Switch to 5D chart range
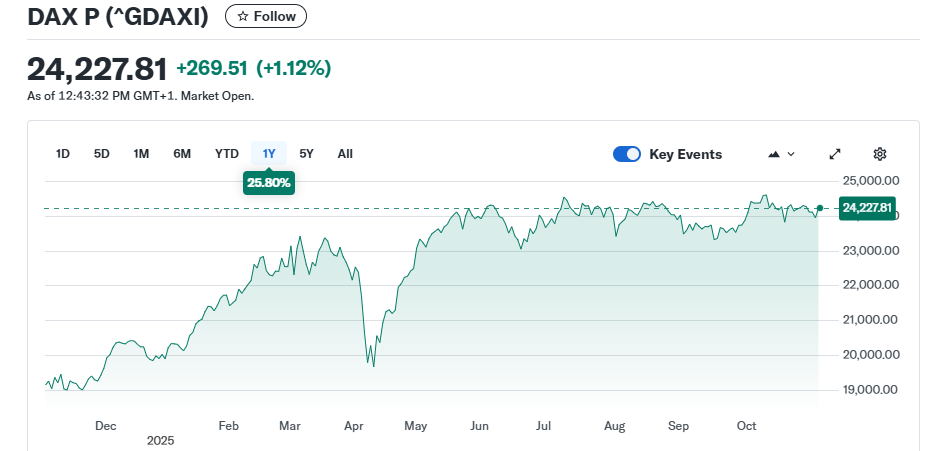This screenshot has width=932, height=451. pyautogui.click(x=102, y=154)
